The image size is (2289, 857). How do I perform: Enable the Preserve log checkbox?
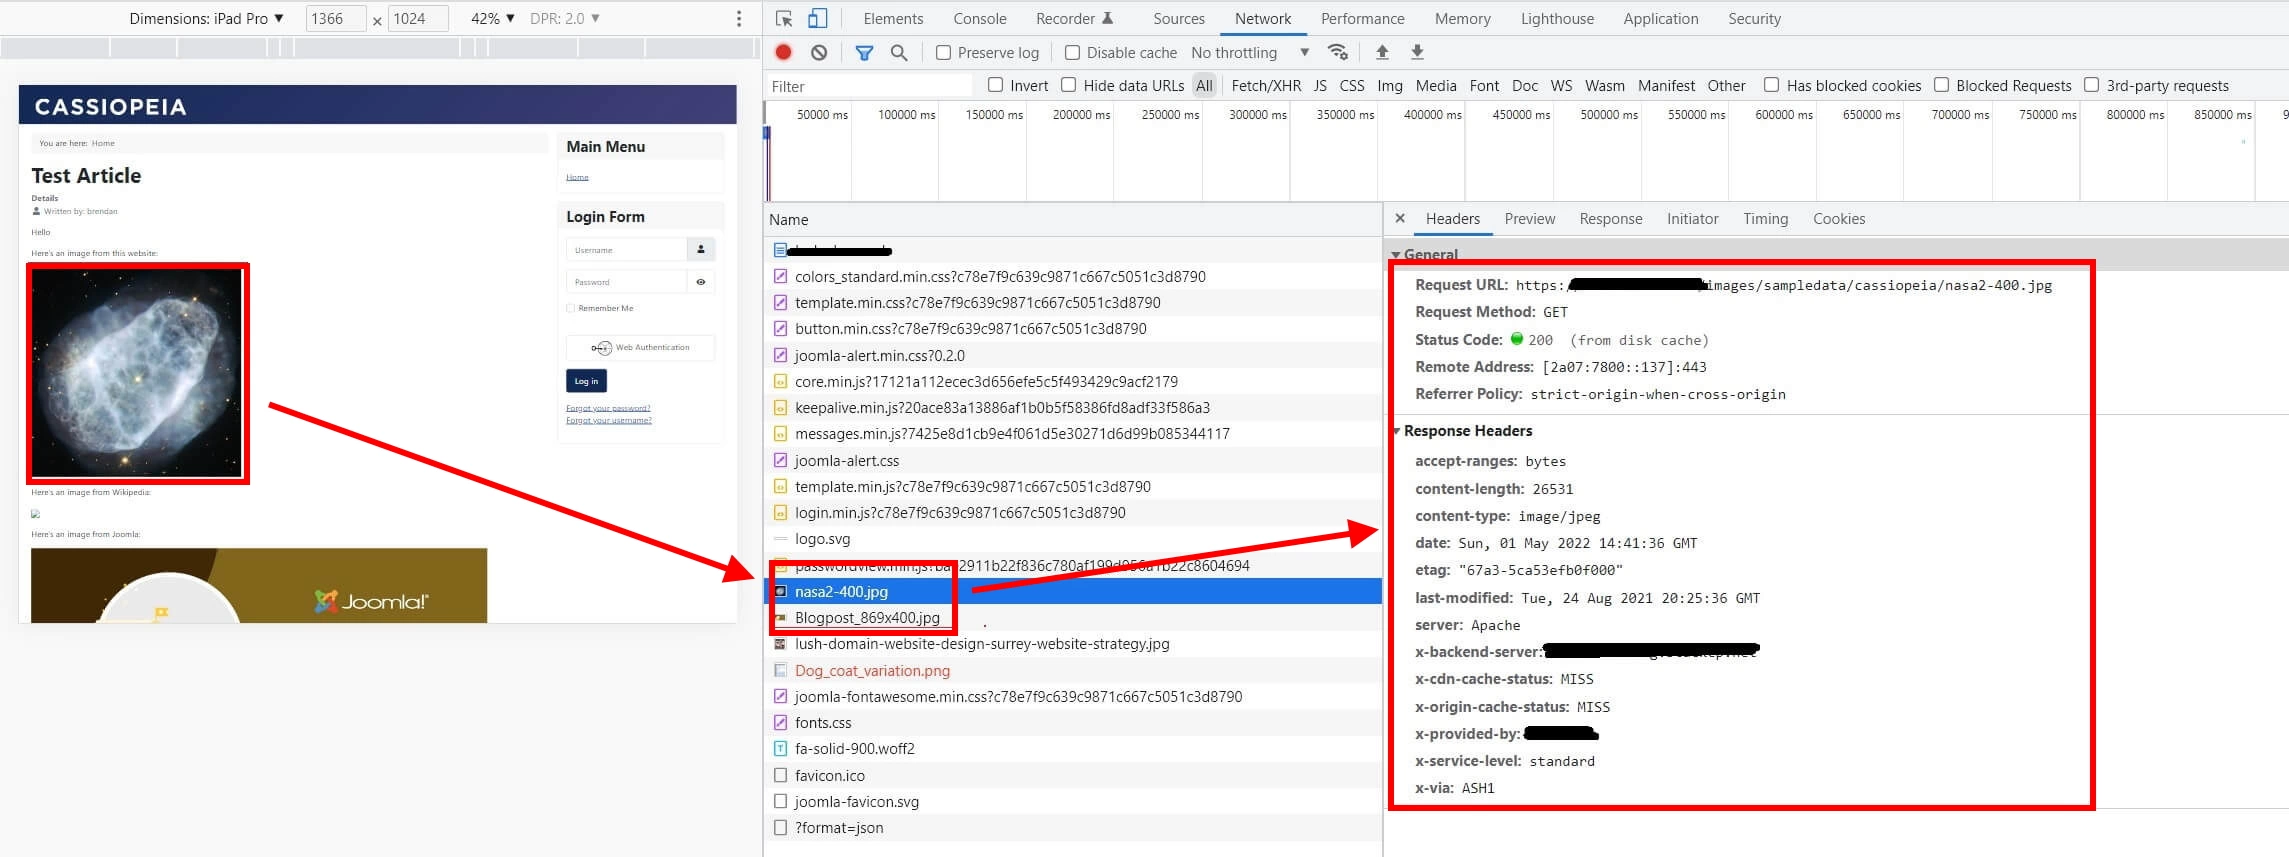click(x=943, y=52)
